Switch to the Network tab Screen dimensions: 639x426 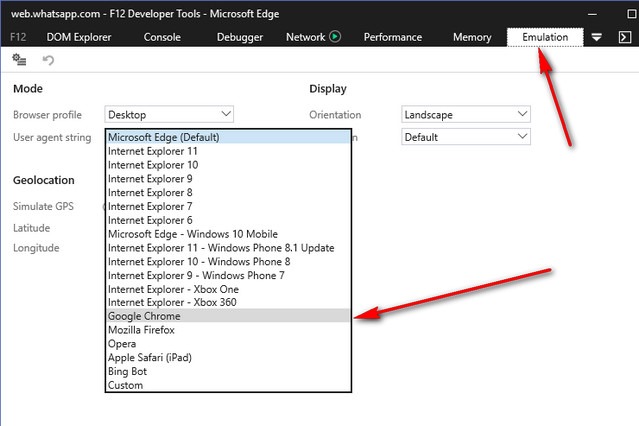[306, 37]
